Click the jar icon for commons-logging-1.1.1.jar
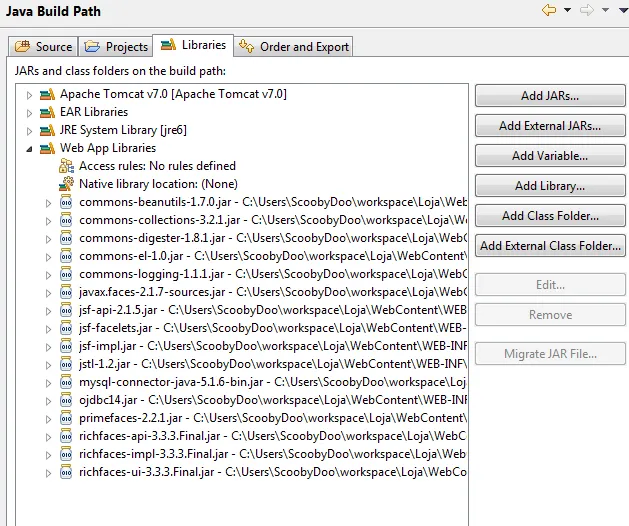 66,274
